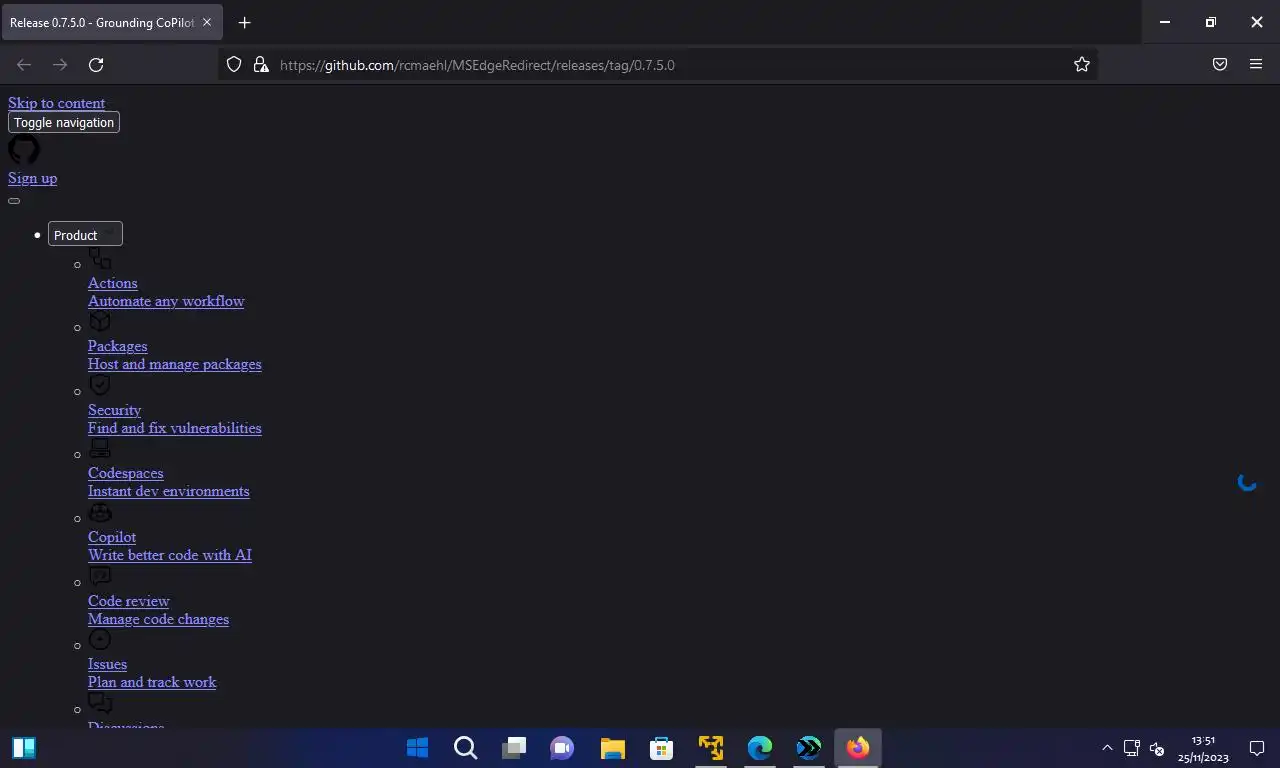Click the Discussions chat bubbles icon
Image resolution: width=1280 pixels, height=768 pixels.
[x=100, y=703]
